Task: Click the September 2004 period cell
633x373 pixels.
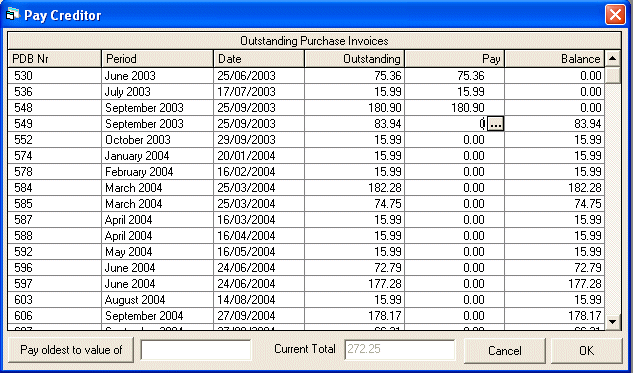Action: pos(157,316)
